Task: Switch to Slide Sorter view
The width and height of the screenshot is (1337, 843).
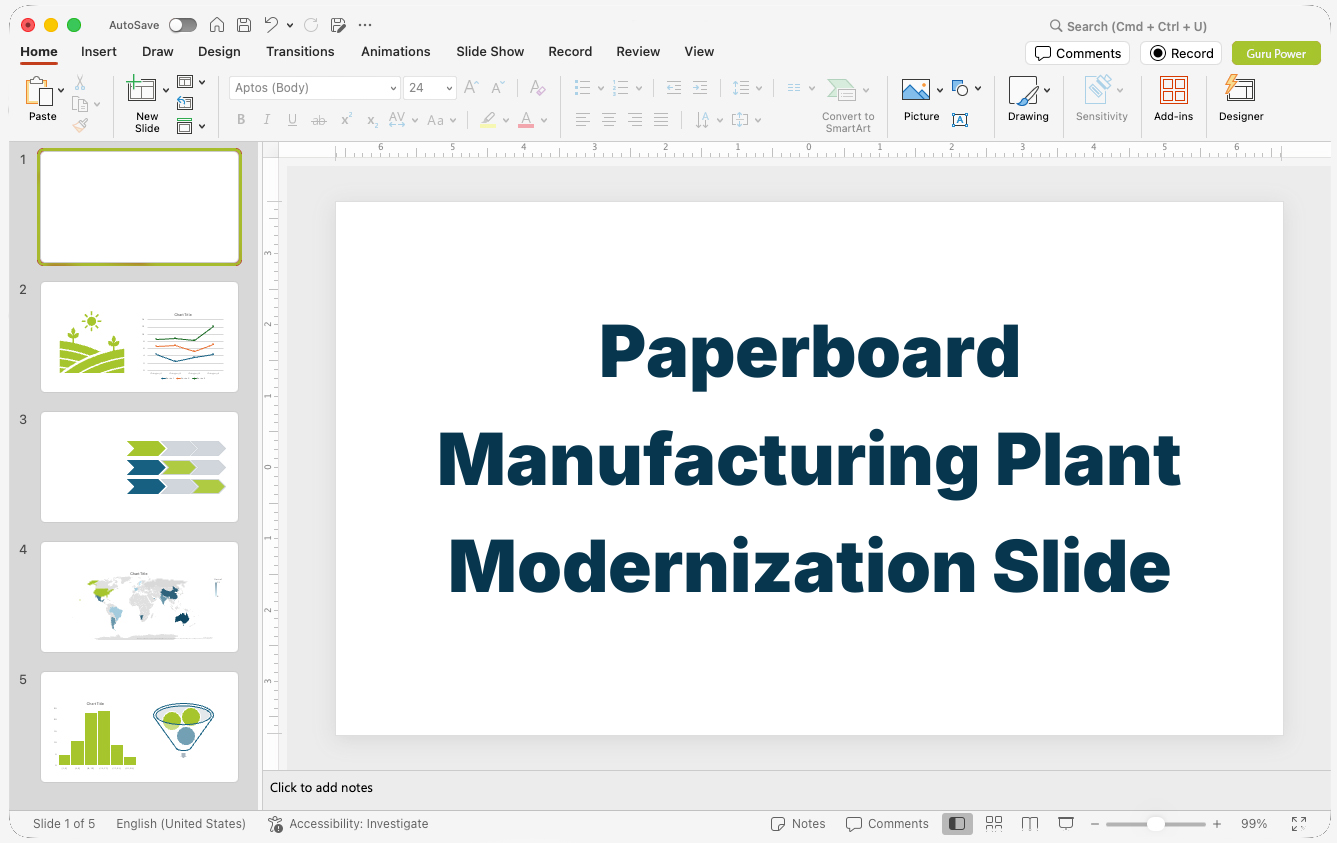Action: pyautogui.click(x=994, y=824)
